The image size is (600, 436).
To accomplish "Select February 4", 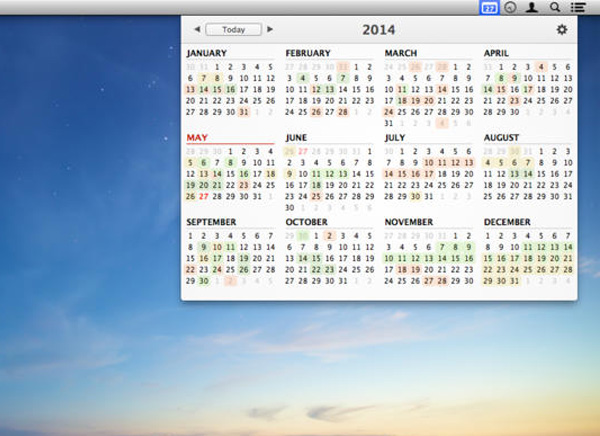I will [x=303, y=78].
